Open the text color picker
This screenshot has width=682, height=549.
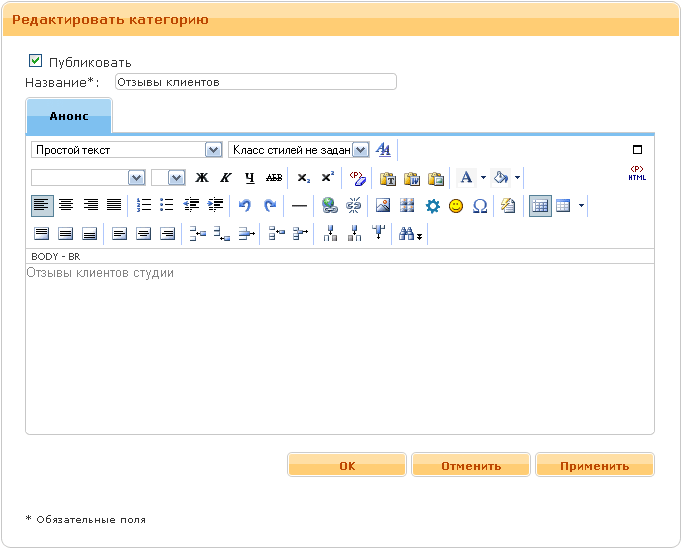[465, 178]
